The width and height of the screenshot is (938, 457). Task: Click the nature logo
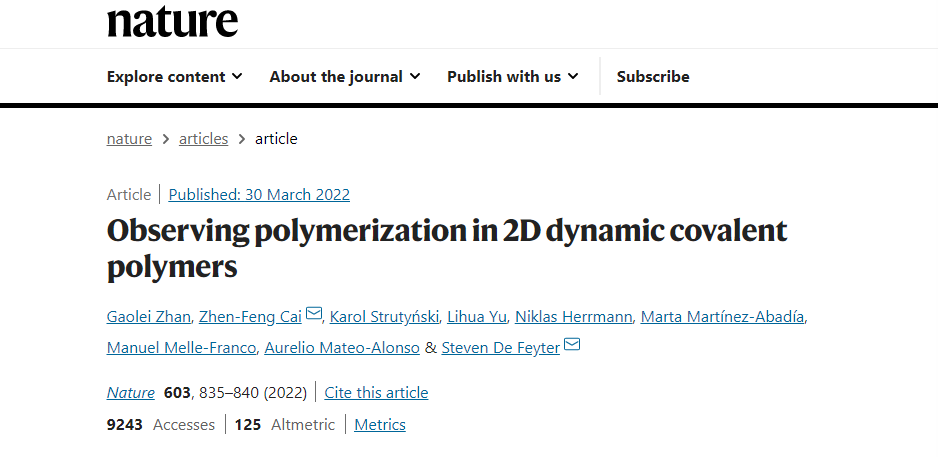[x=172, y=22]
